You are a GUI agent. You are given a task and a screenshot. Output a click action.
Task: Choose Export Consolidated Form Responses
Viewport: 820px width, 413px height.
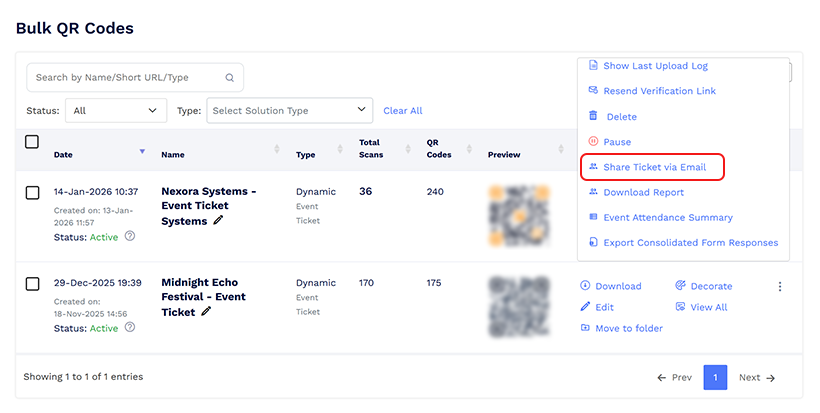coord(684,243)
